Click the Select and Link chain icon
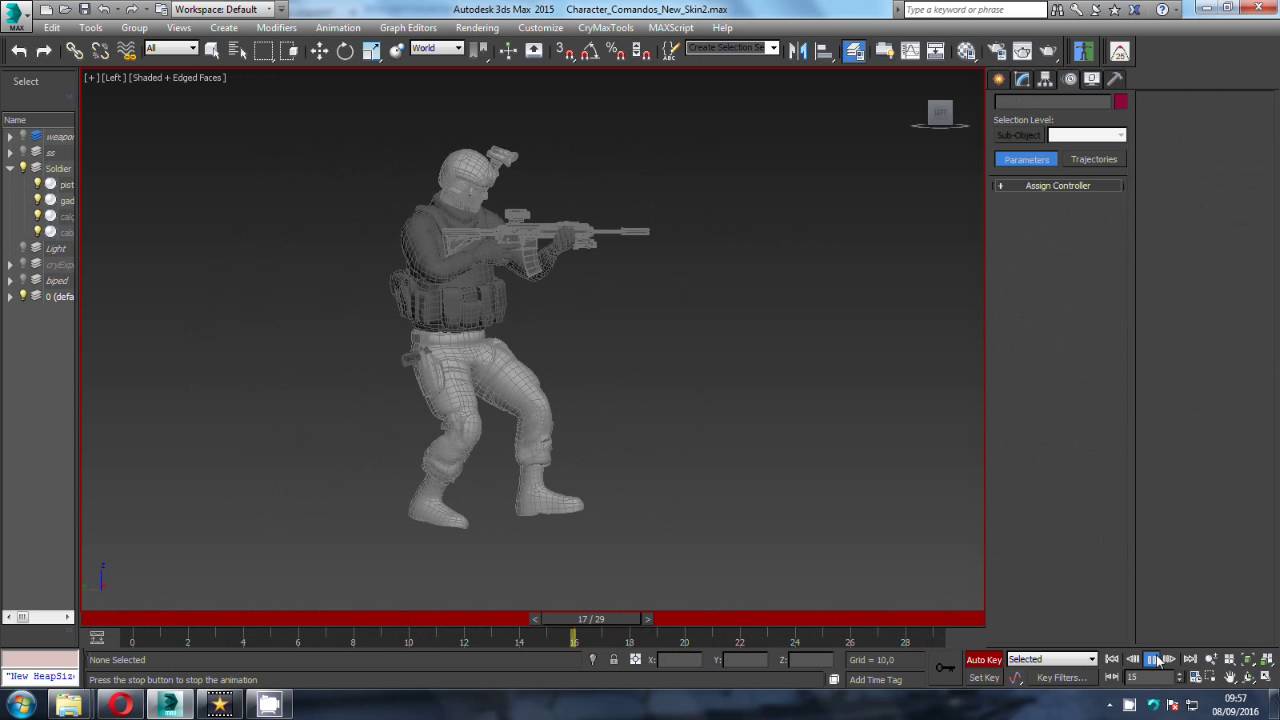Screen dimensions: 1280x720 click(x=75, y=51)
